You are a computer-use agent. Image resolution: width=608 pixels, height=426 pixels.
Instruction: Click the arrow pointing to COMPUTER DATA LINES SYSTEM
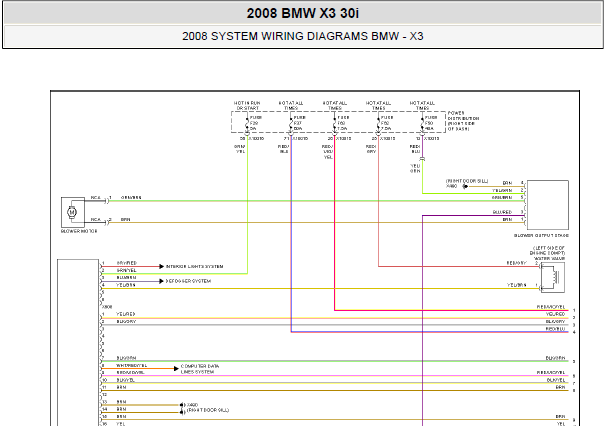pyautogui.click(x=176, y=368)
